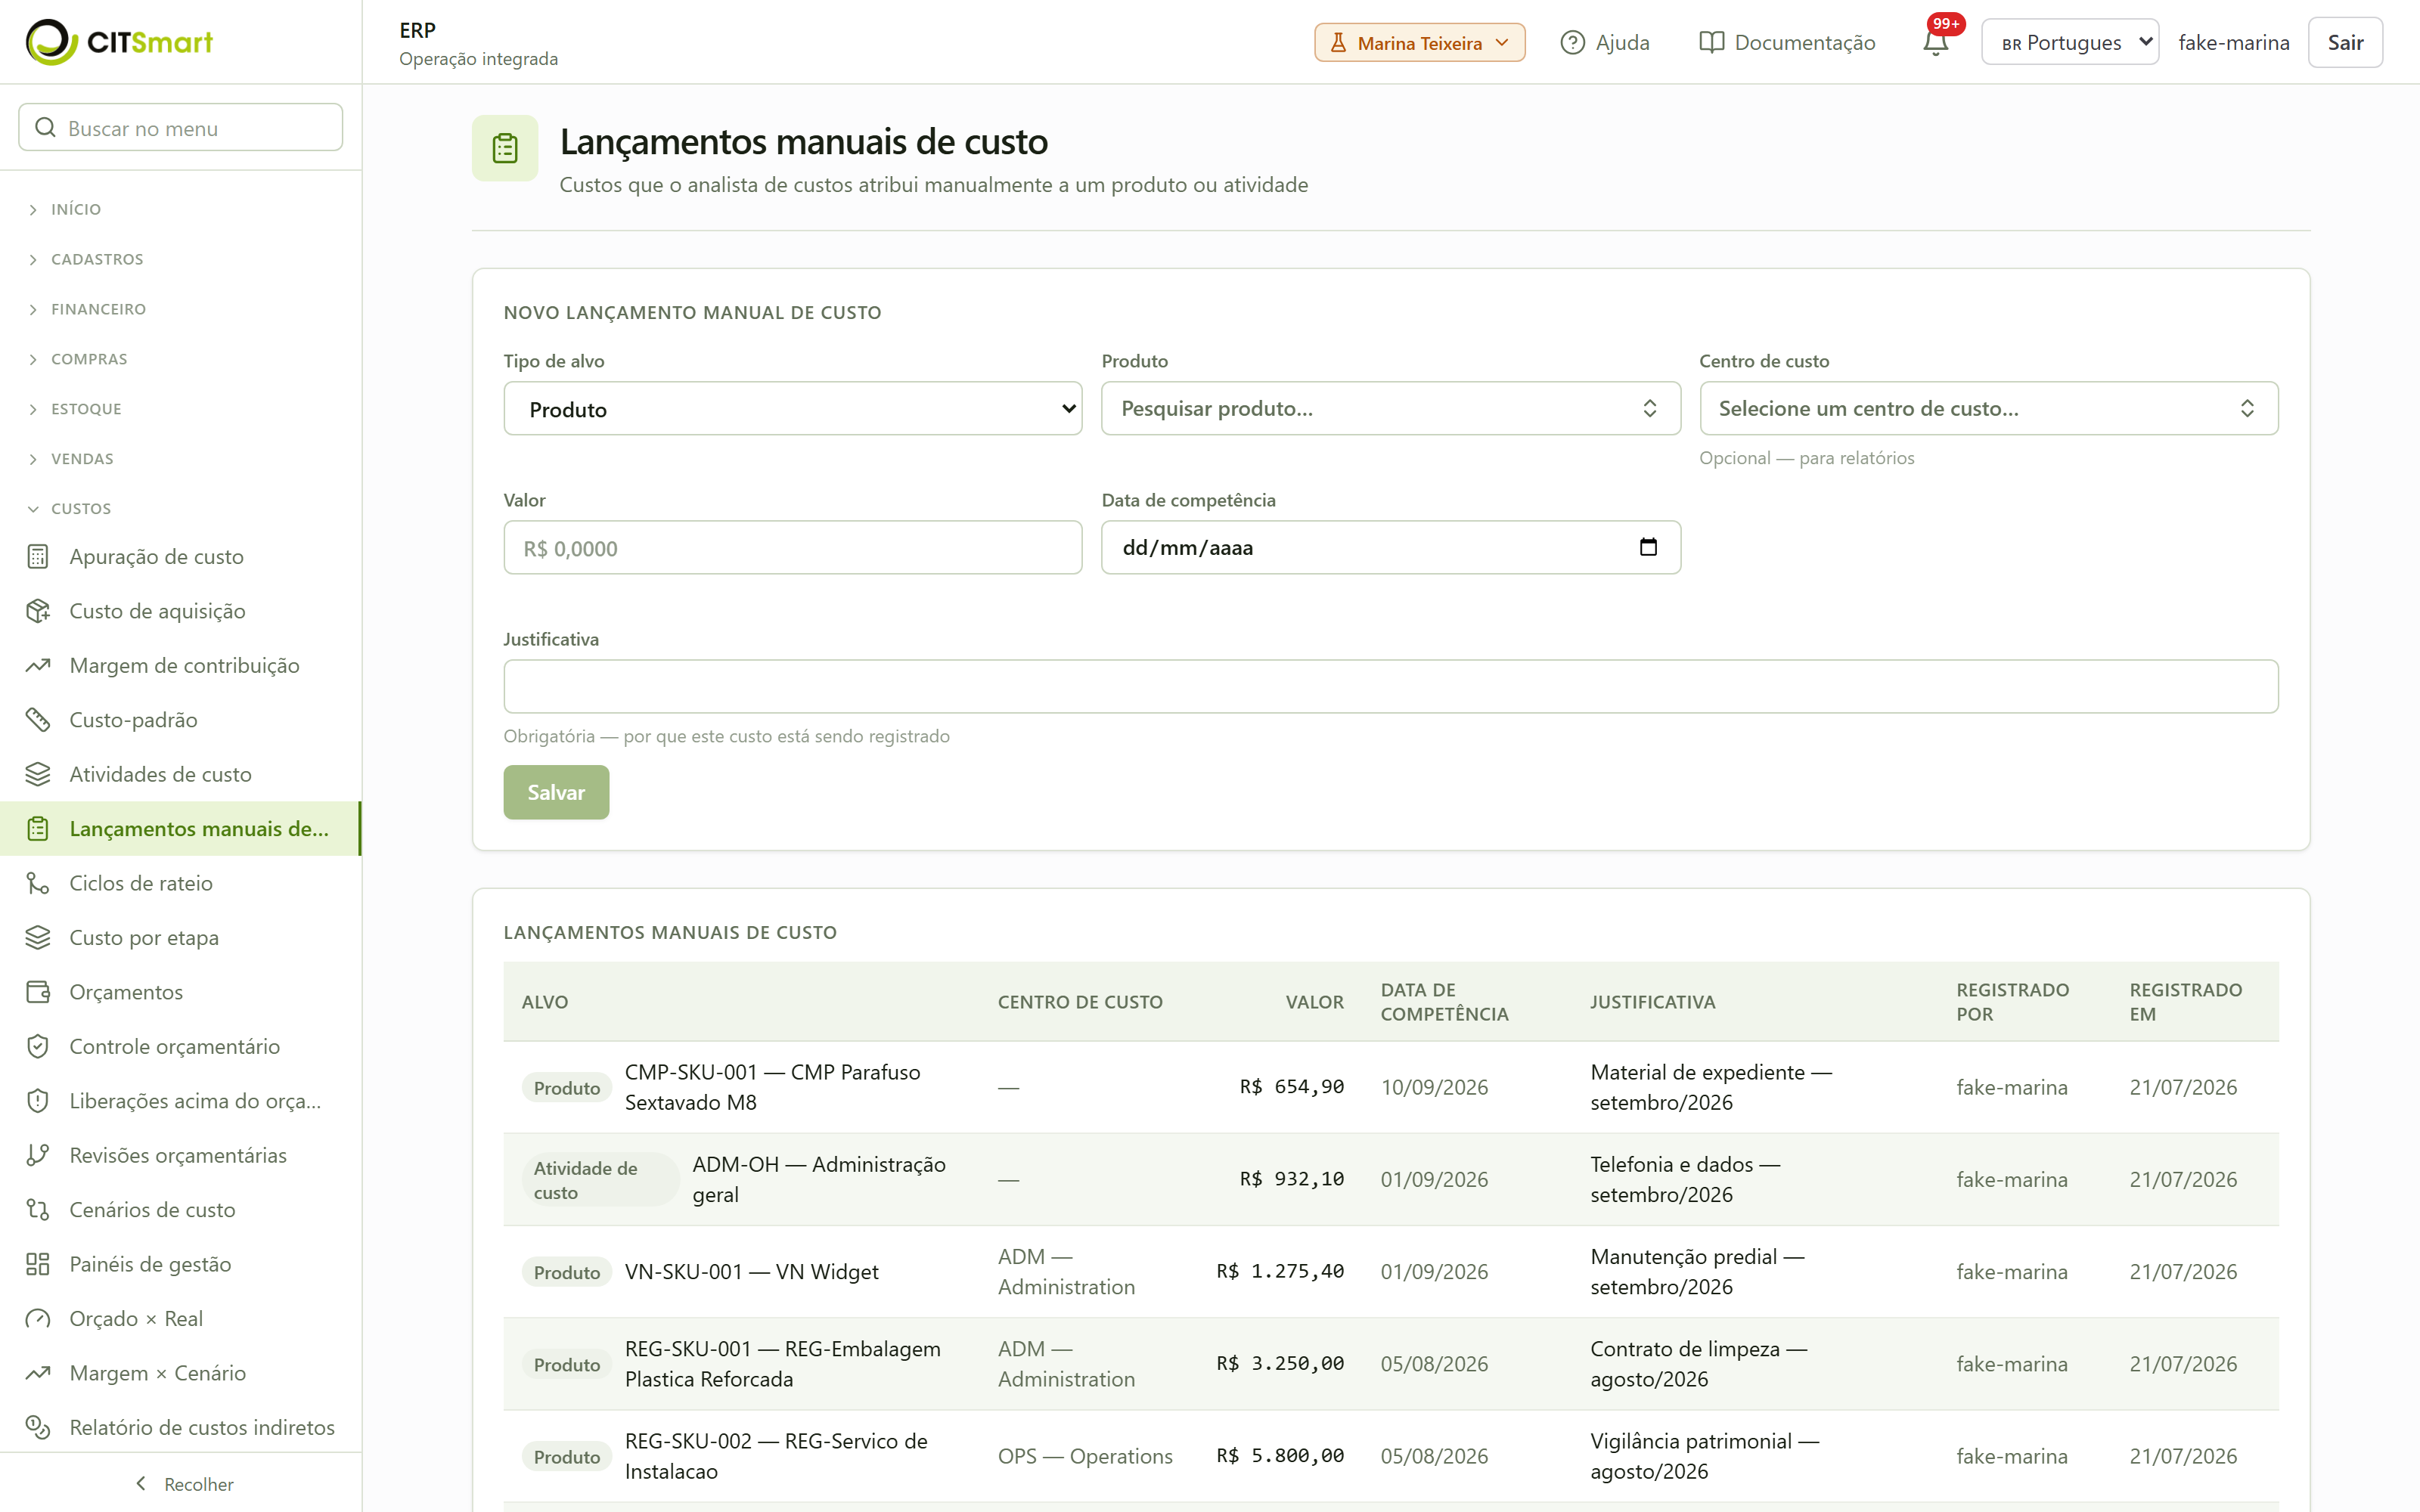Click the Cenários de custo icon
Screen dimensions: 2420x1512
38,1210
